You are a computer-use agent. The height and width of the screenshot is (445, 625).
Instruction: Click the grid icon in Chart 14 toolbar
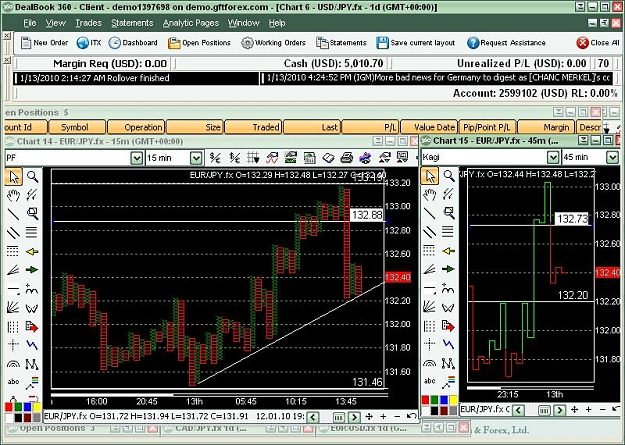253,158
